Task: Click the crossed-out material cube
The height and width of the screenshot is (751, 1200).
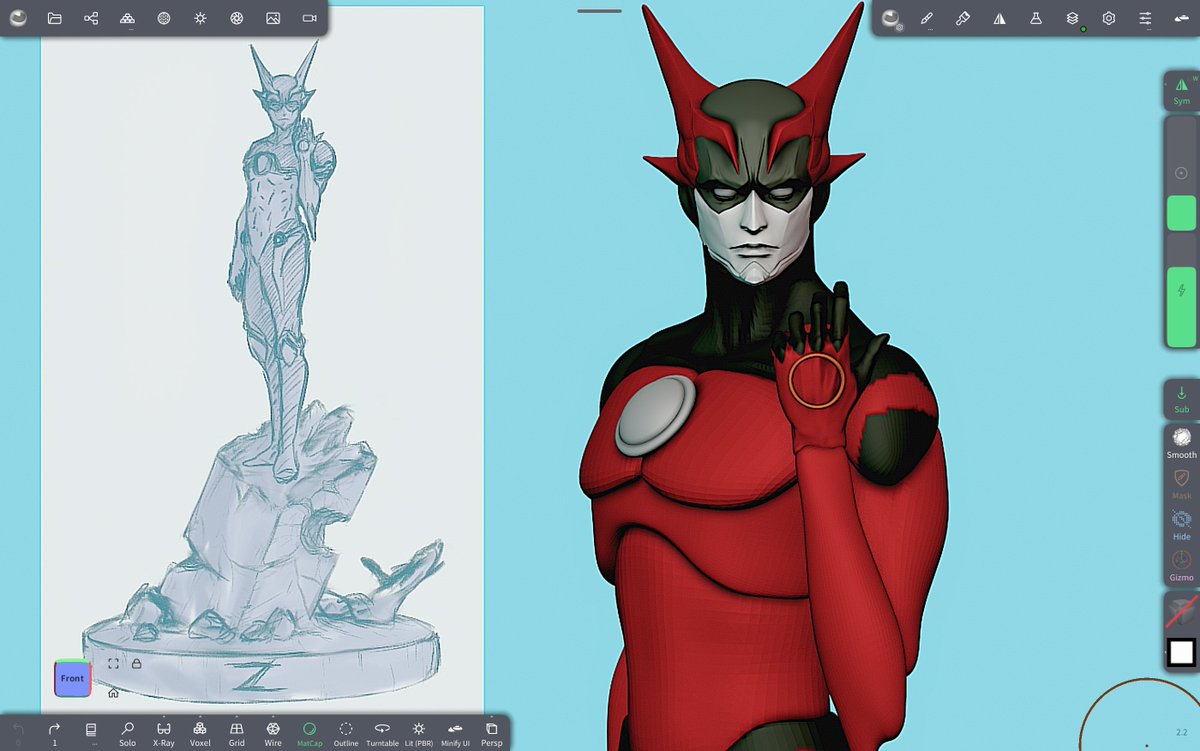Action: (x=1182, y=612)
